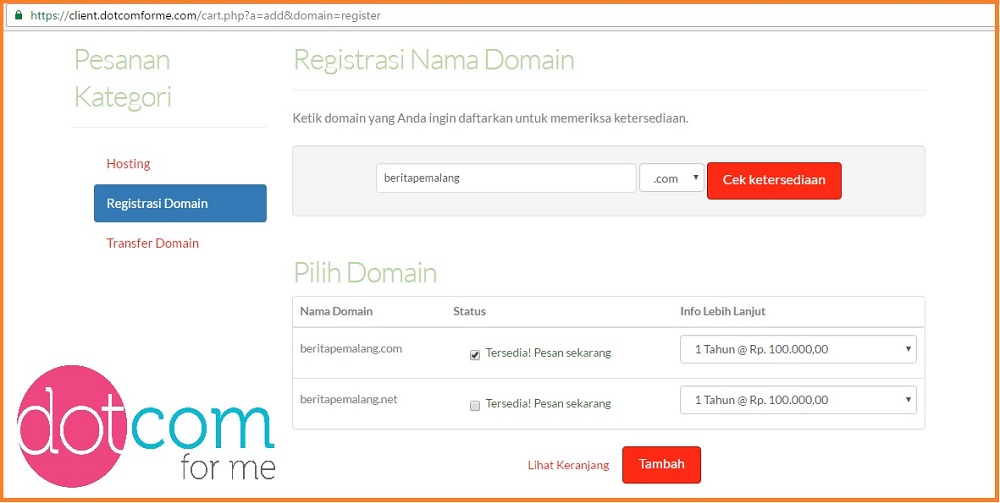Open Transfer Domain category
This screenshot has height=503, width=1000.
(x=152, y=243)
